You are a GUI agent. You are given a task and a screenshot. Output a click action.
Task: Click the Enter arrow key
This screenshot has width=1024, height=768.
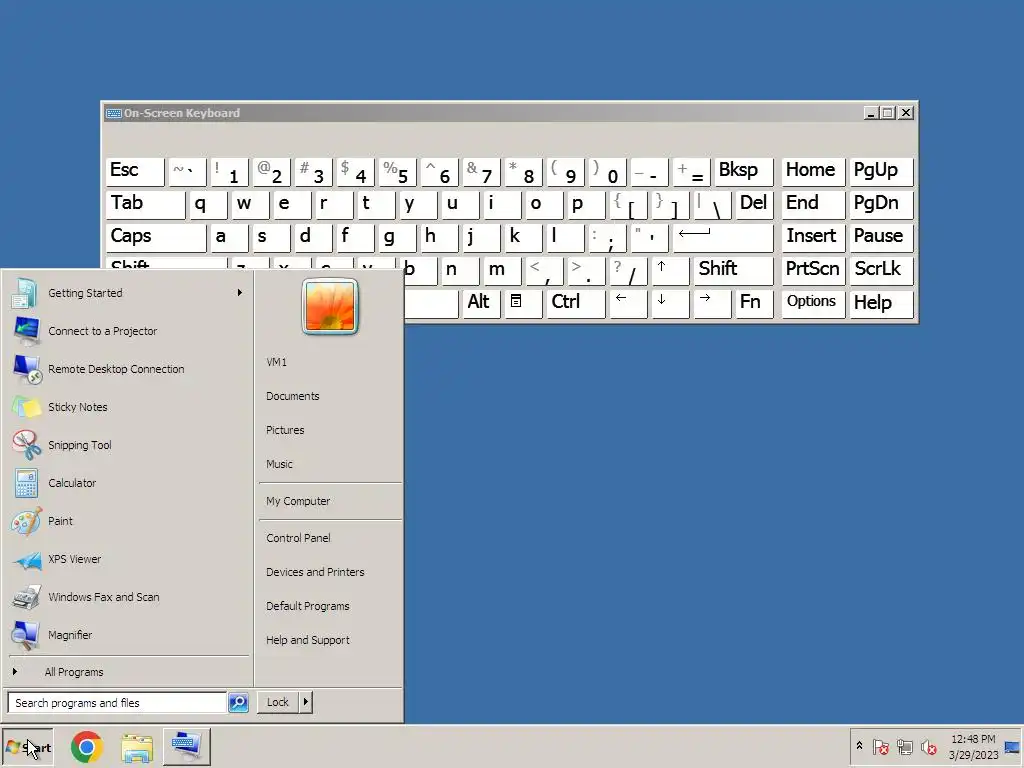pyautogui.click(x=722, y=238)
